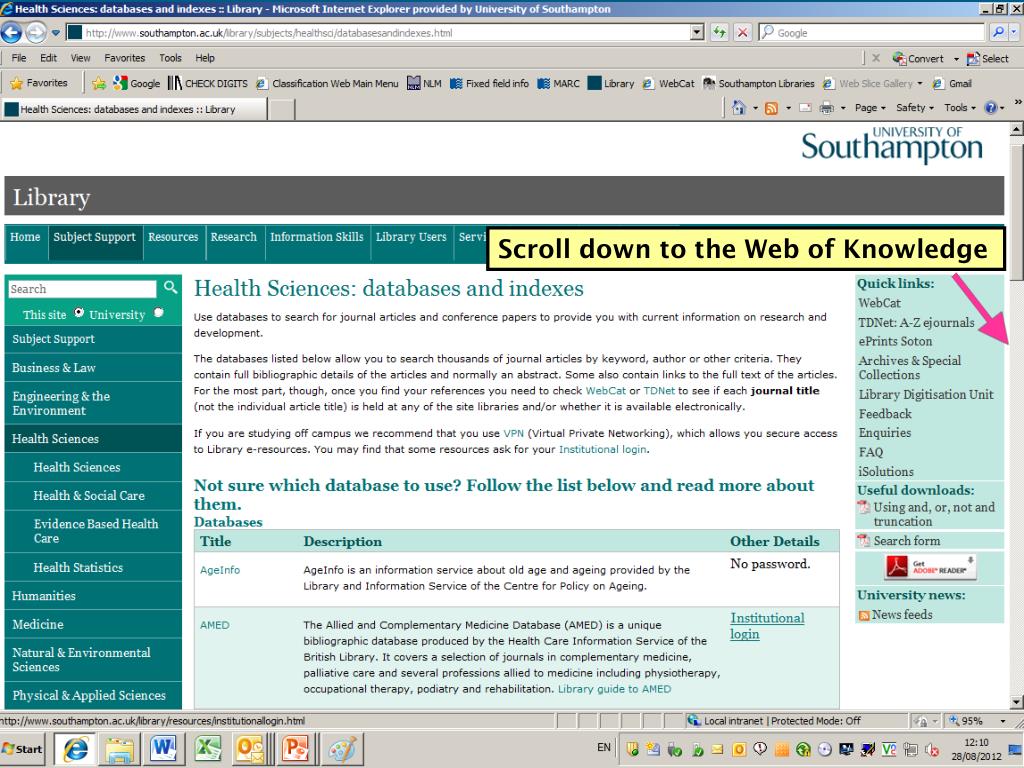Click the Google search magnifier icon
Image resolution: width=1024 pixels, height=768 pixels.
[x=999, y=32]
